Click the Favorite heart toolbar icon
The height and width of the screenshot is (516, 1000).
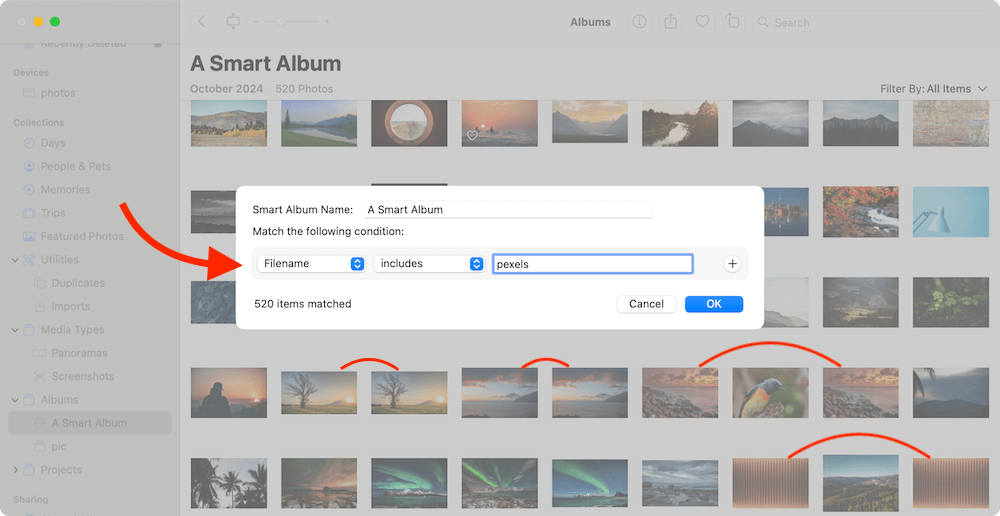(702, 22)
